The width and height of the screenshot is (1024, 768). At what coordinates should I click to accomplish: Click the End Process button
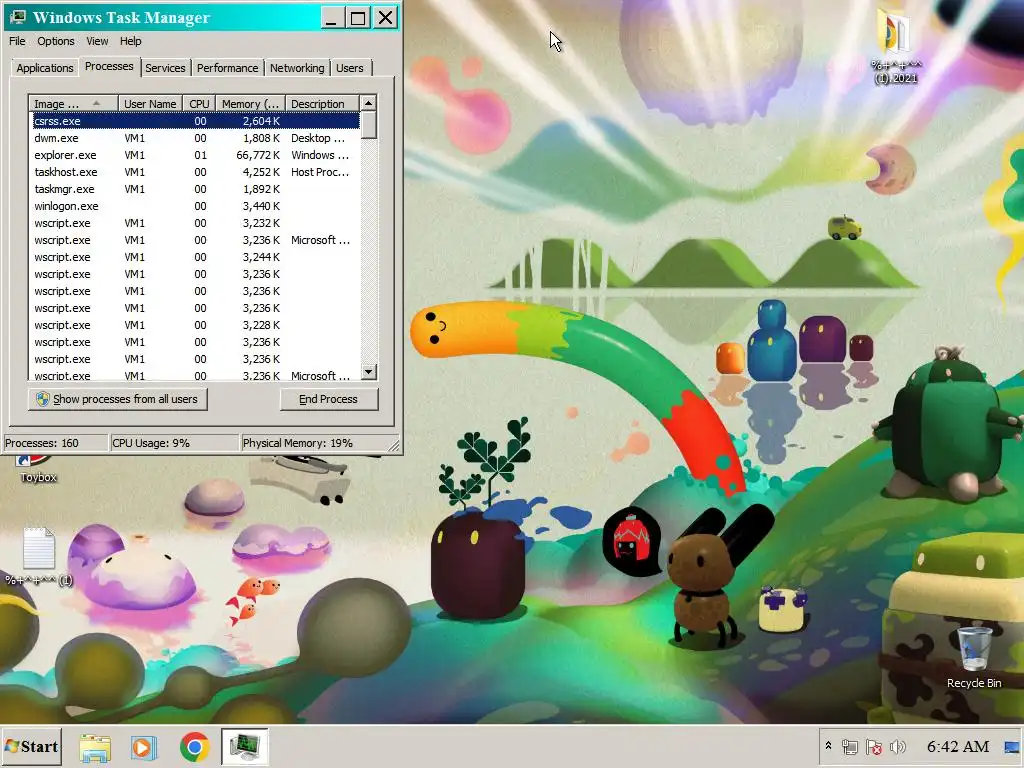[328, 399]
